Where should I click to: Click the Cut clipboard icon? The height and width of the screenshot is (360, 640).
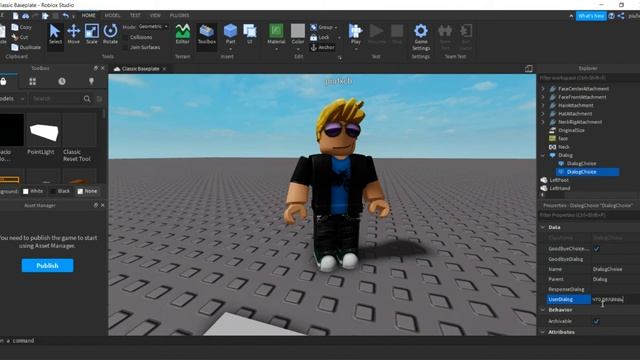(15, 37)
